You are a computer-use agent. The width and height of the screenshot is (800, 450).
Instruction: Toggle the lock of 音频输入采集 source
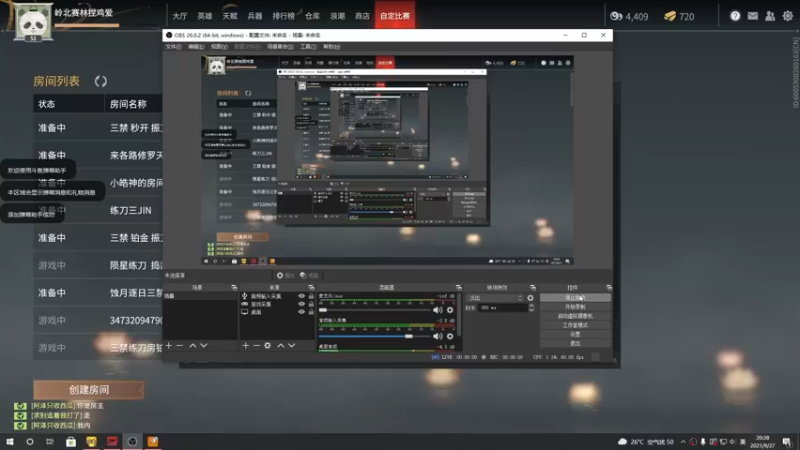coord(311,296)
